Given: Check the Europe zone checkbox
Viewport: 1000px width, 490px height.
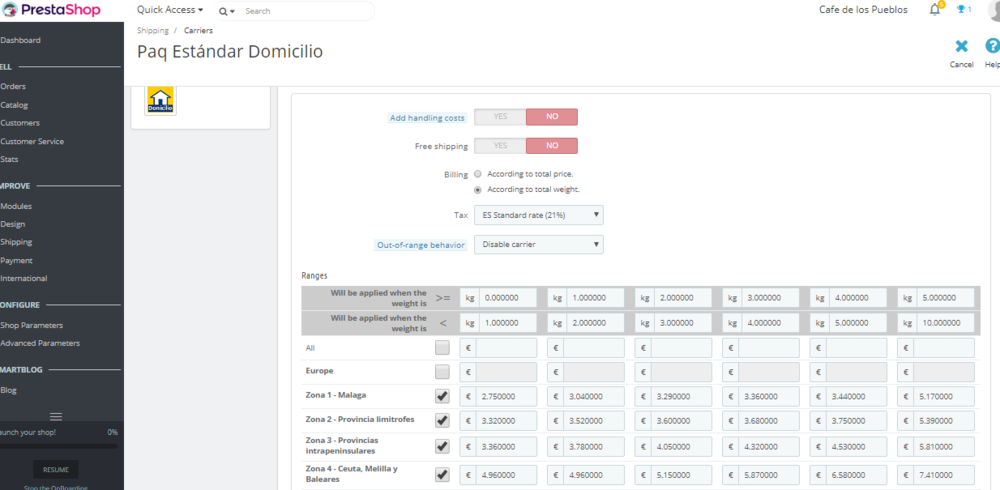Looking at the screenshot, I should (442, 371).
